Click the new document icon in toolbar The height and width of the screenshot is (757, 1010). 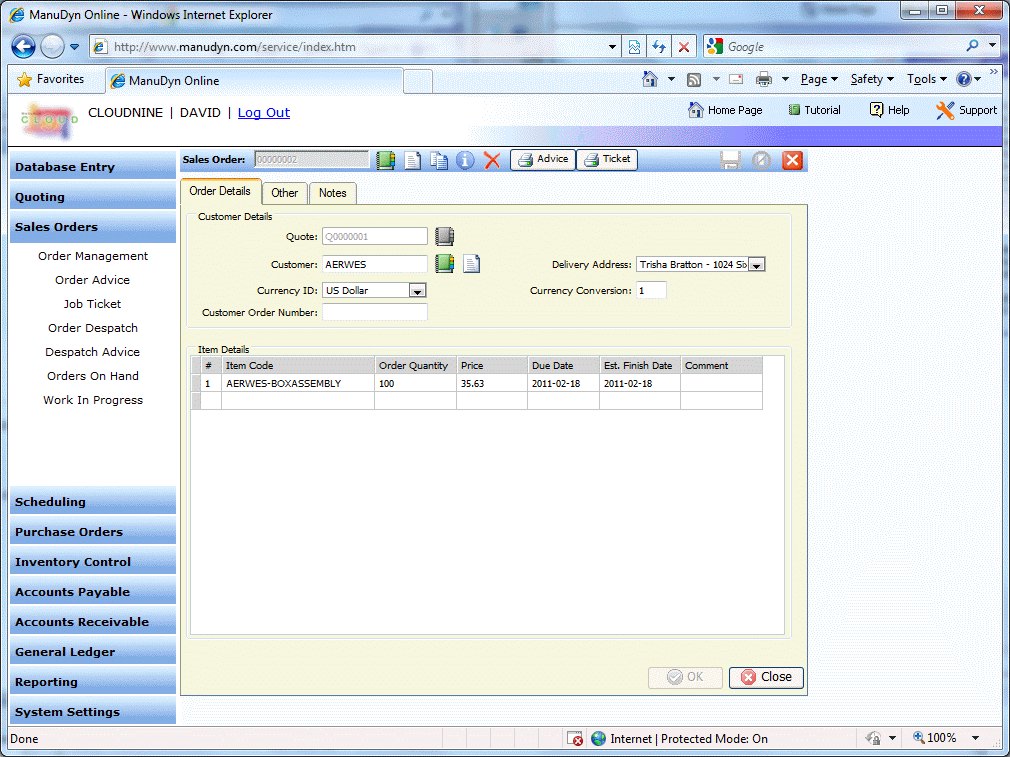point(412,160)
